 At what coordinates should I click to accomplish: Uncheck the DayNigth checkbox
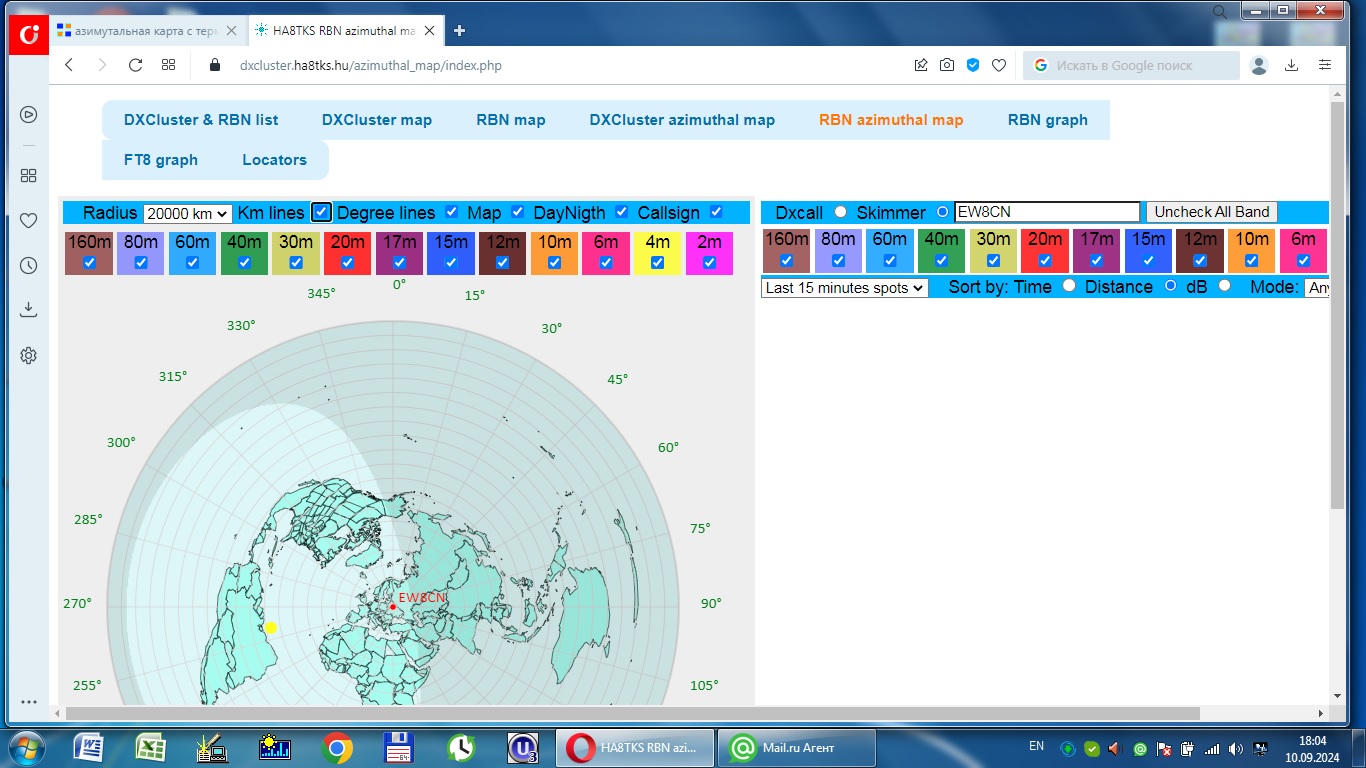tap(621, 212)
